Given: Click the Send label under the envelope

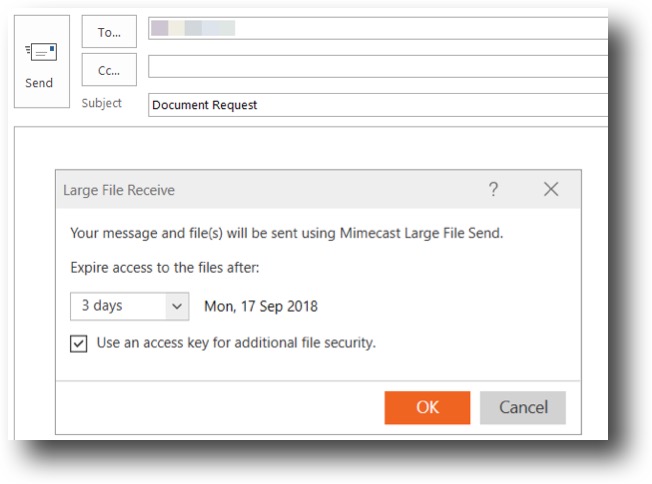Looking at the screenshot, I should [x=40, y=83].
